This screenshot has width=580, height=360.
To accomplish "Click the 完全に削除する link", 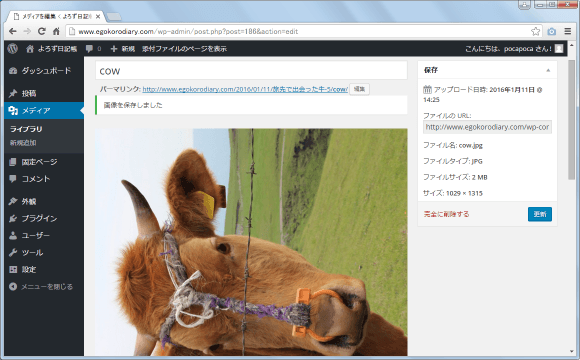I will (446, 214).
